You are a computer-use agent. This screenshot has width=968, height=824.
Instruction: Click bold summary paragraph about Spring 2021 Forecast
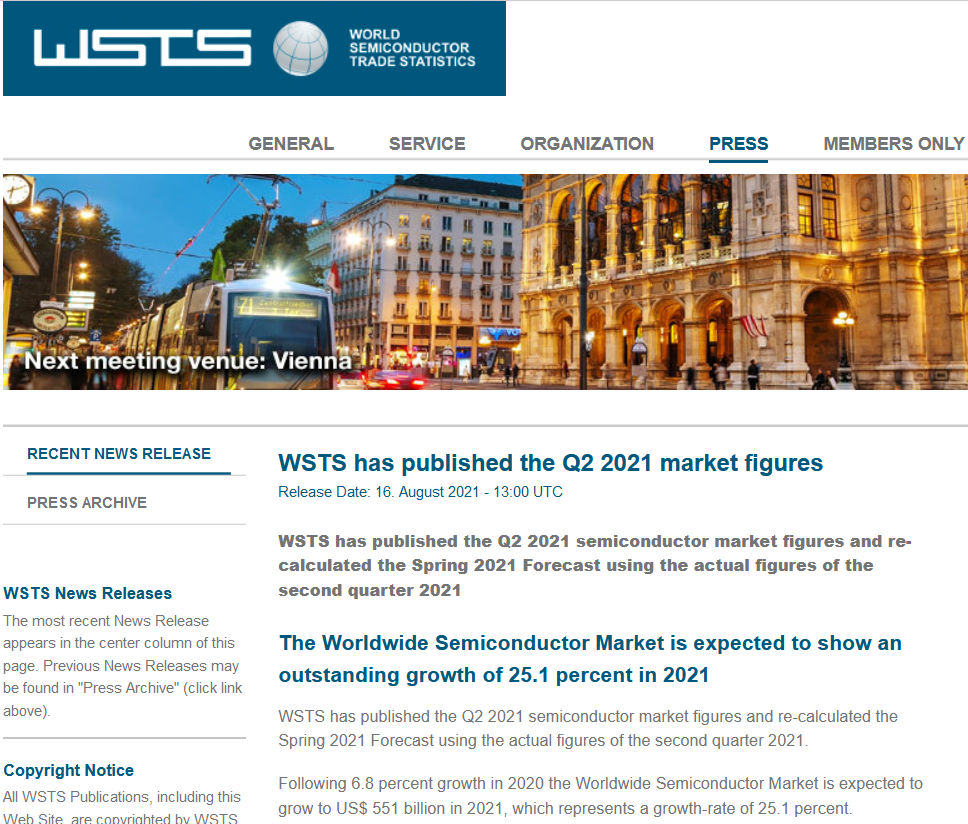[595, 565]
